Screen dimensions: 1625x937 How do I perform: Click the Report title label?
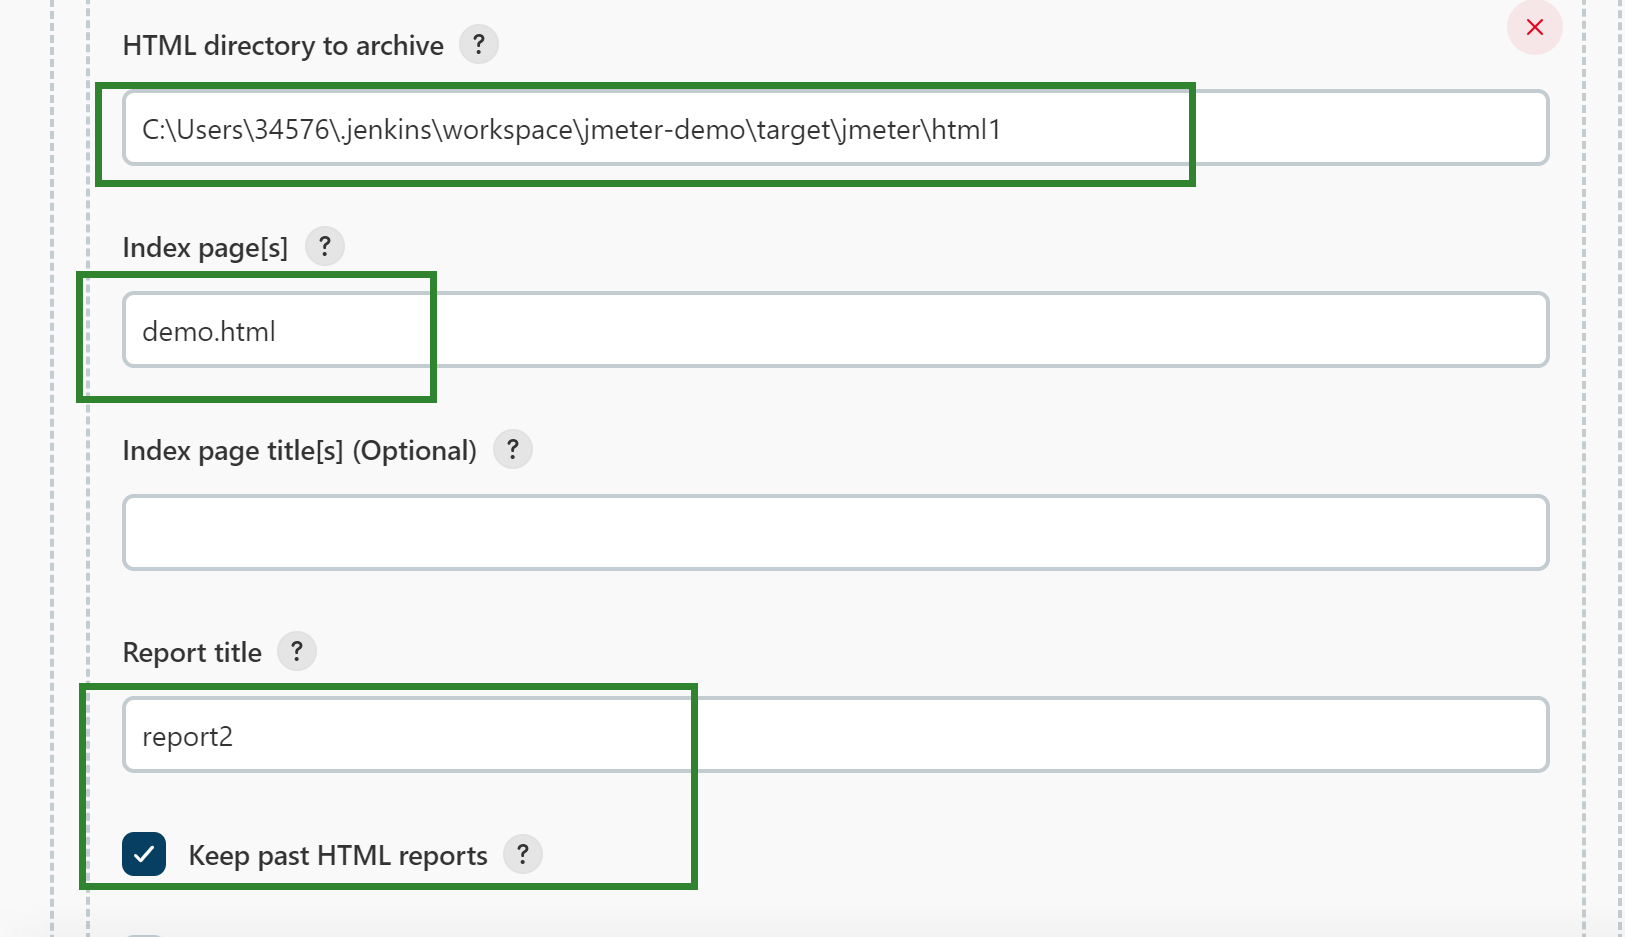(x=192, y=653)
